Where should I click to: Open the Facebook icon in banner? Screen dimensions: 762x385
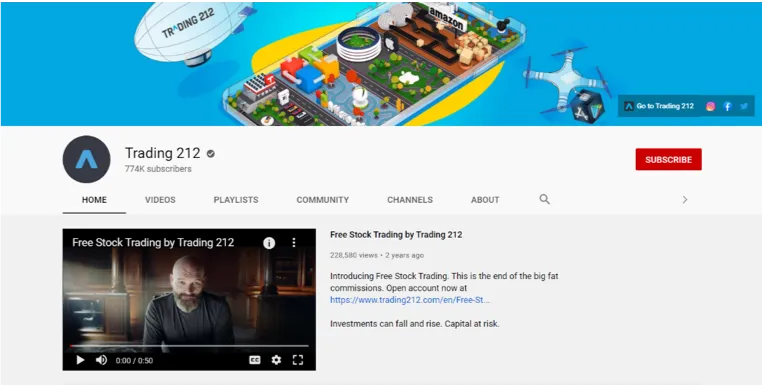tap(727, 106)
